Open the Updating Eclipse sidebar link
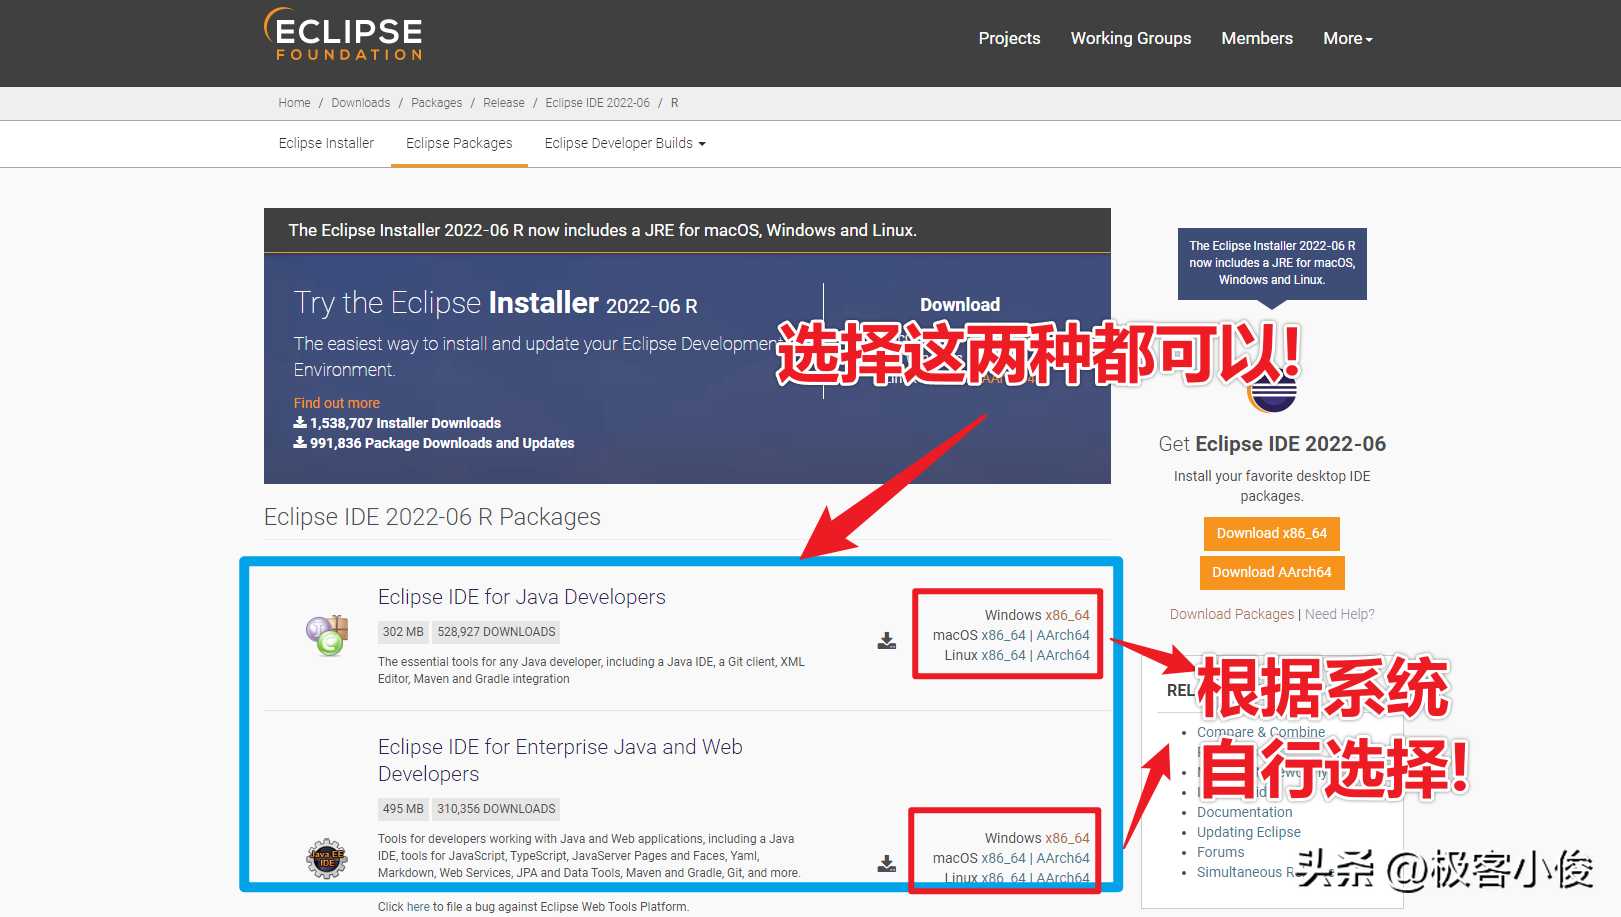Viewport: 1621px width, 917px height. point(1249,832)
